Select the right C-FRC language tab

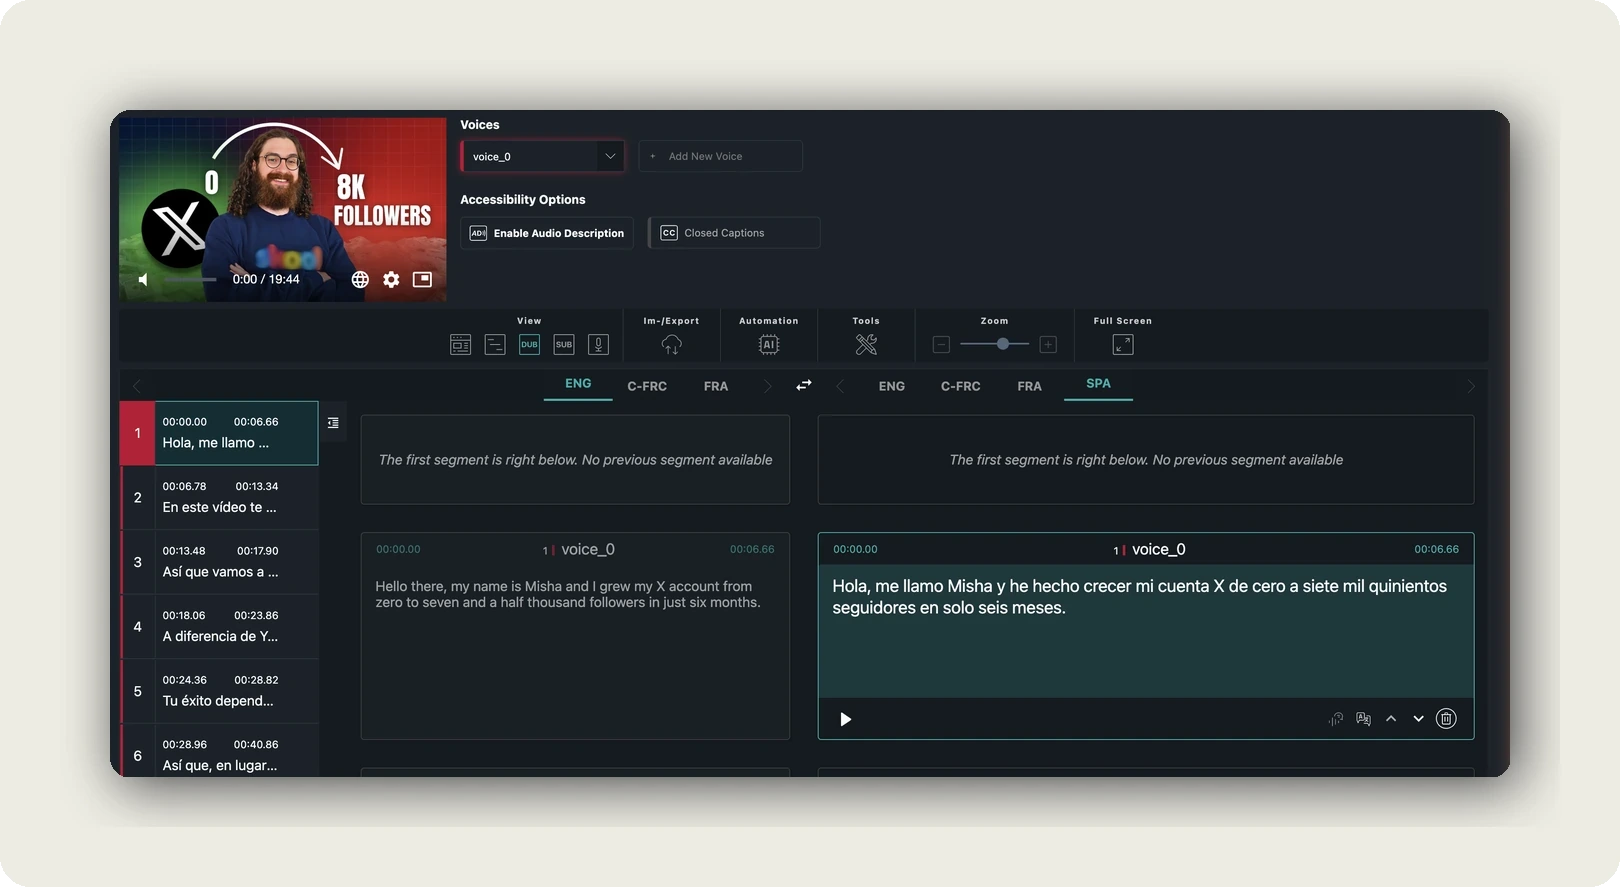coord(961,386)
